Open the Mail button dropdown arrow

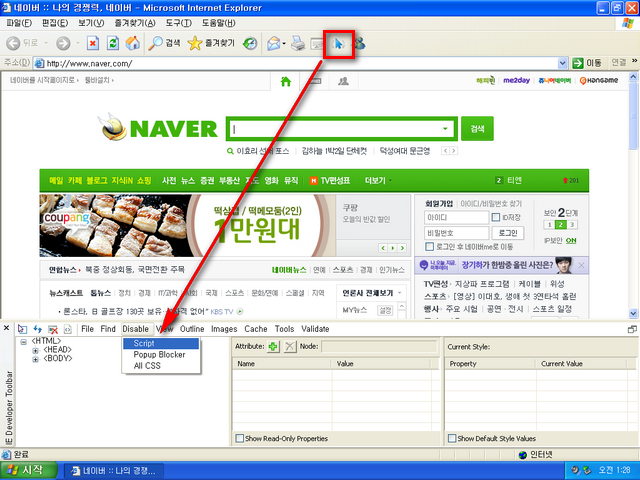tap(284, 43)
